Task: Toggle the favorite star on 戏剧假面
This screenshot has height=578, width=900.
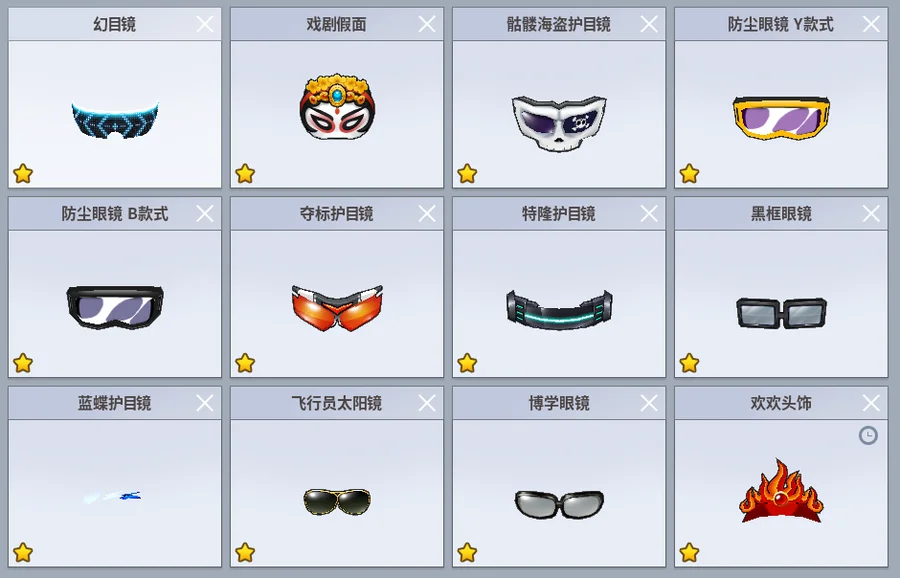Action: (x=245, y=173)
